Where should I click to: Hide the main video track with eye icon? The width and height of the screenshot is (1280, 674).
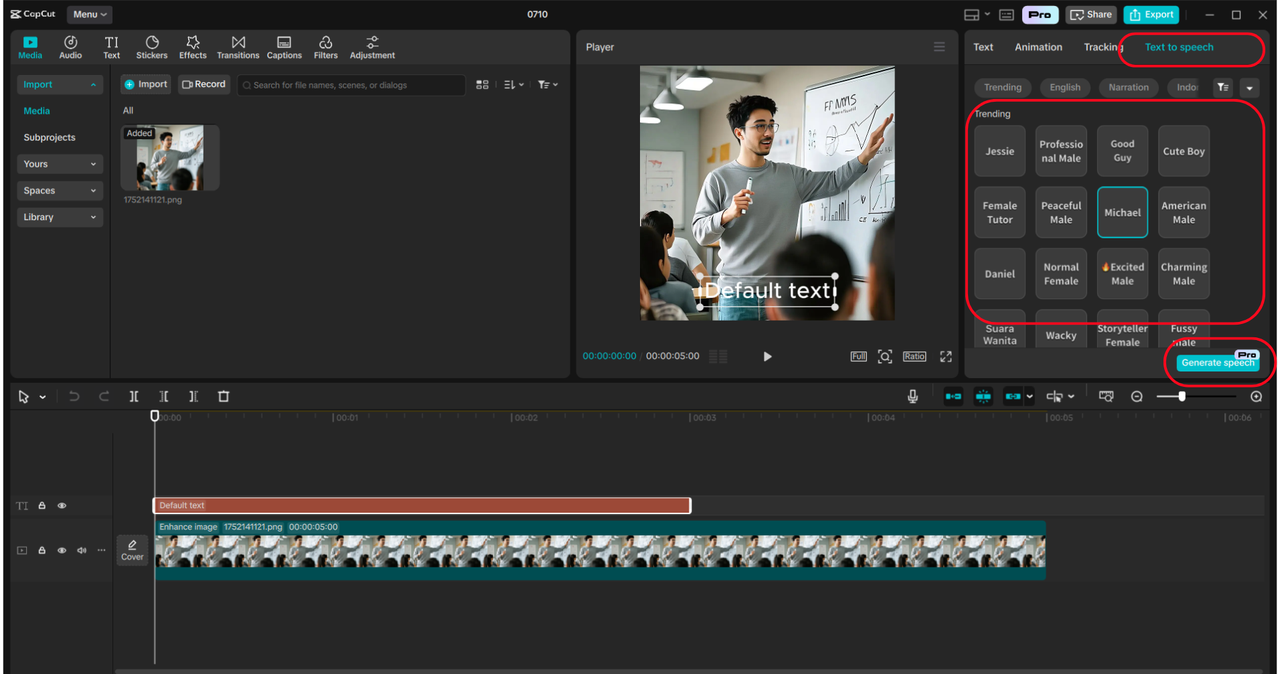tap(62, 551)
